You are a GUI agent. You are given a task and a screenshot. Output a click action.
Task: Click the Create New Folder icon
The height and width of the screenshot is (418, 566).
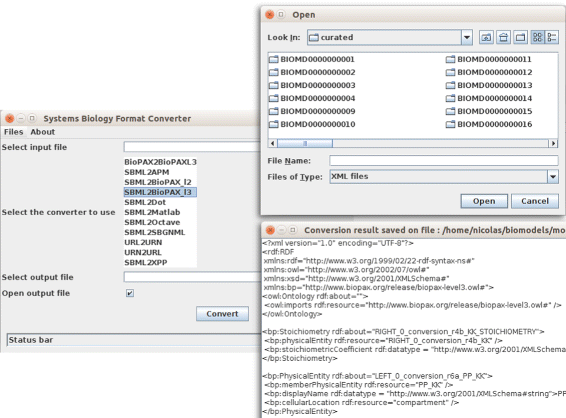[520, 37]
